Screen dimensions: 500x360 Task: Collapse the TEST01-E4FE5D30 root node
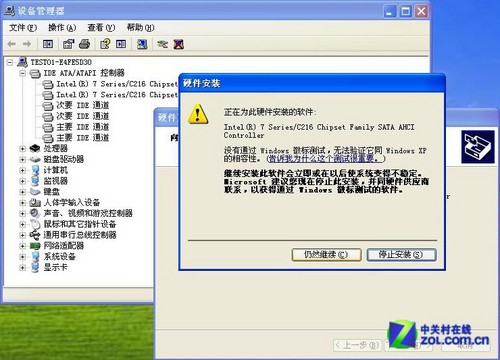tap(10, 62)
